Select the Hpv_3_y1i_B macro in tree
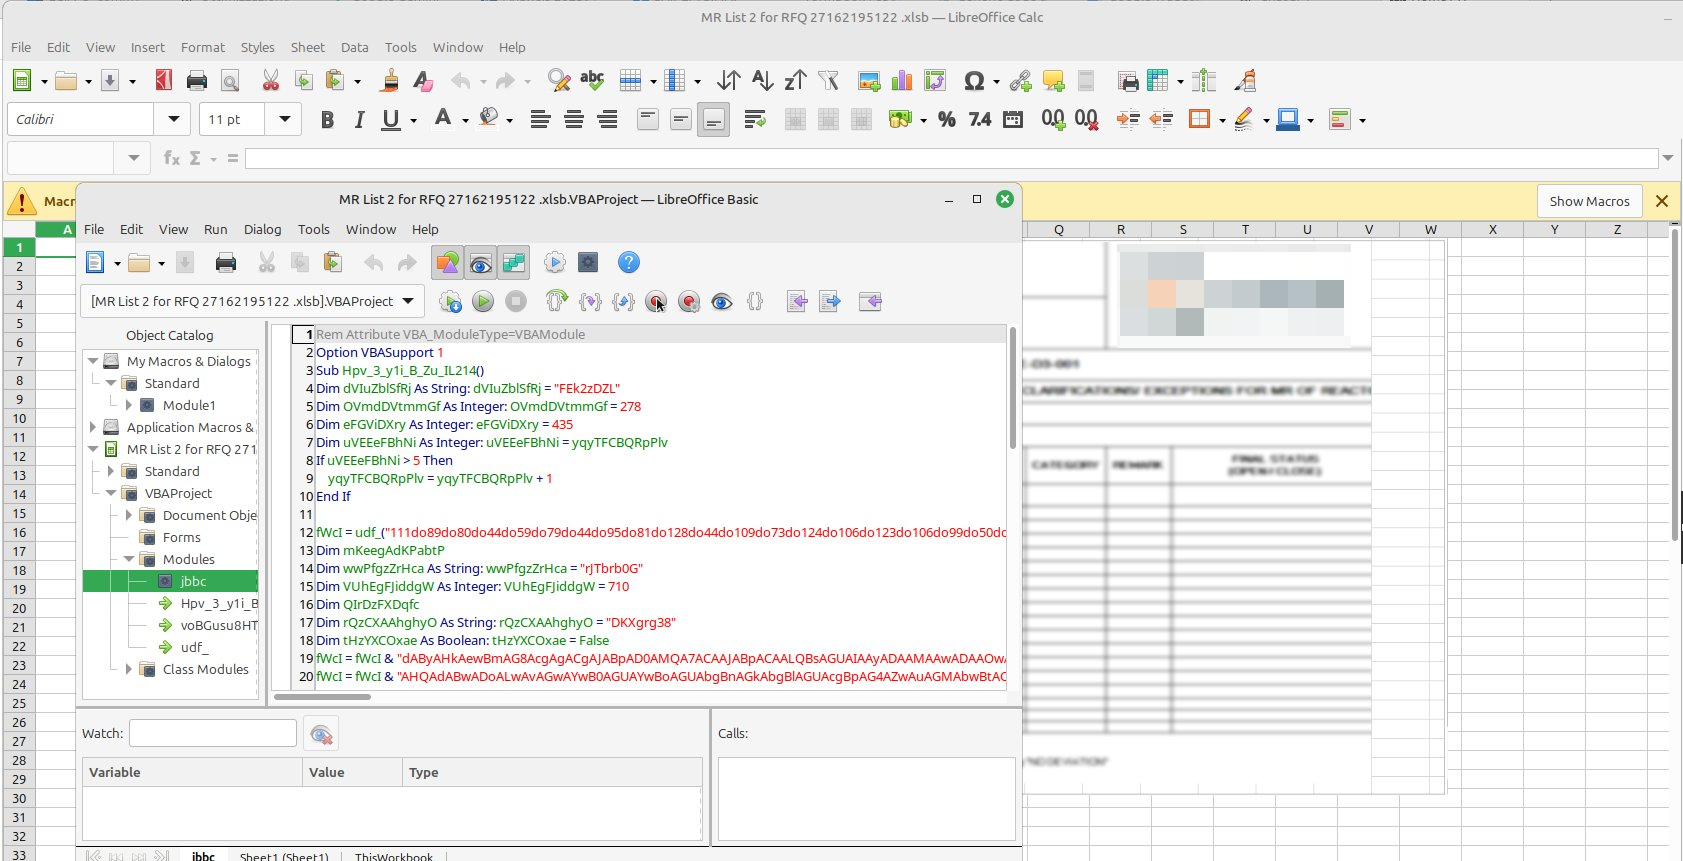This screenshot has width=1683, height=861. (x=219, y=603)
